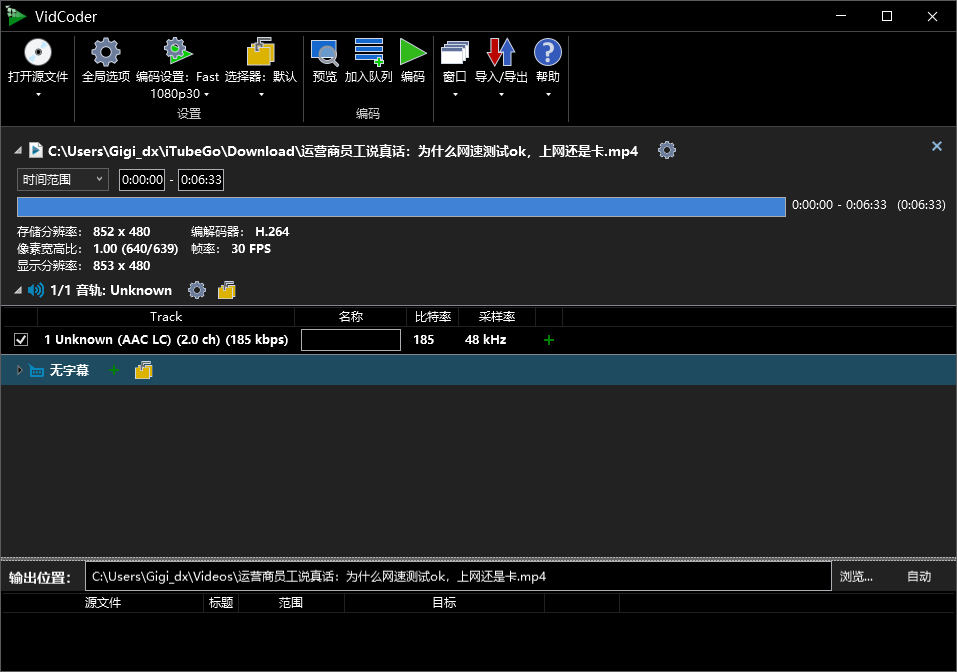Expand the picker dropdown arrow

point(261,95)
